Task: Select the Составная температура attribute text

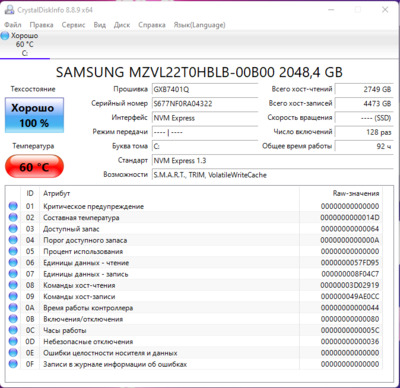Action: tap(81, 218)
